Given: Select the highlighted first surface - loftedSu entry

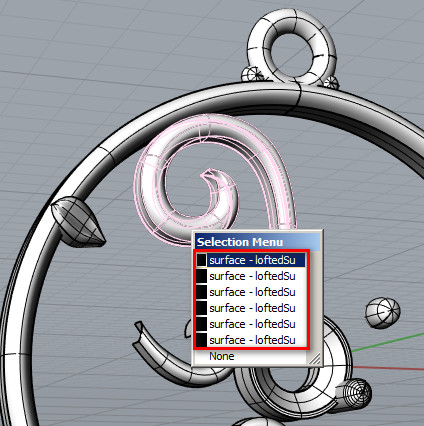Looking at the screenshot, I should (251, 260).
